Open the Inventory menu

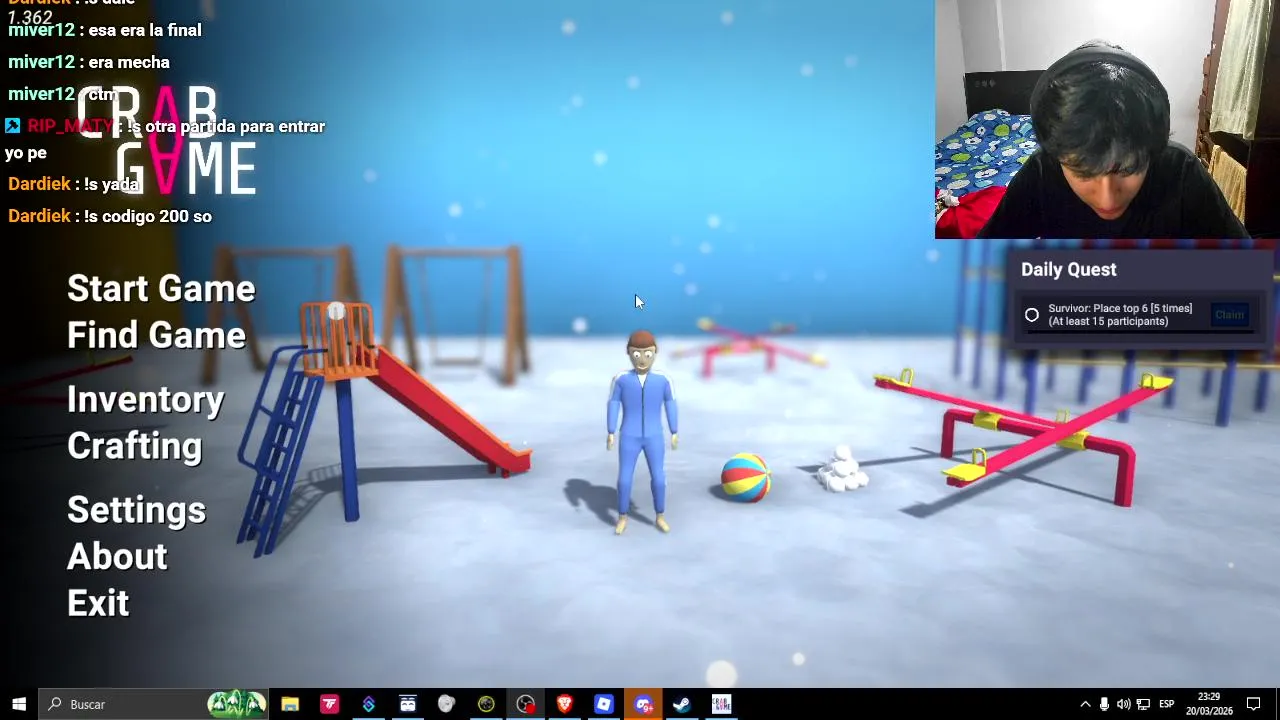point(146,400)
